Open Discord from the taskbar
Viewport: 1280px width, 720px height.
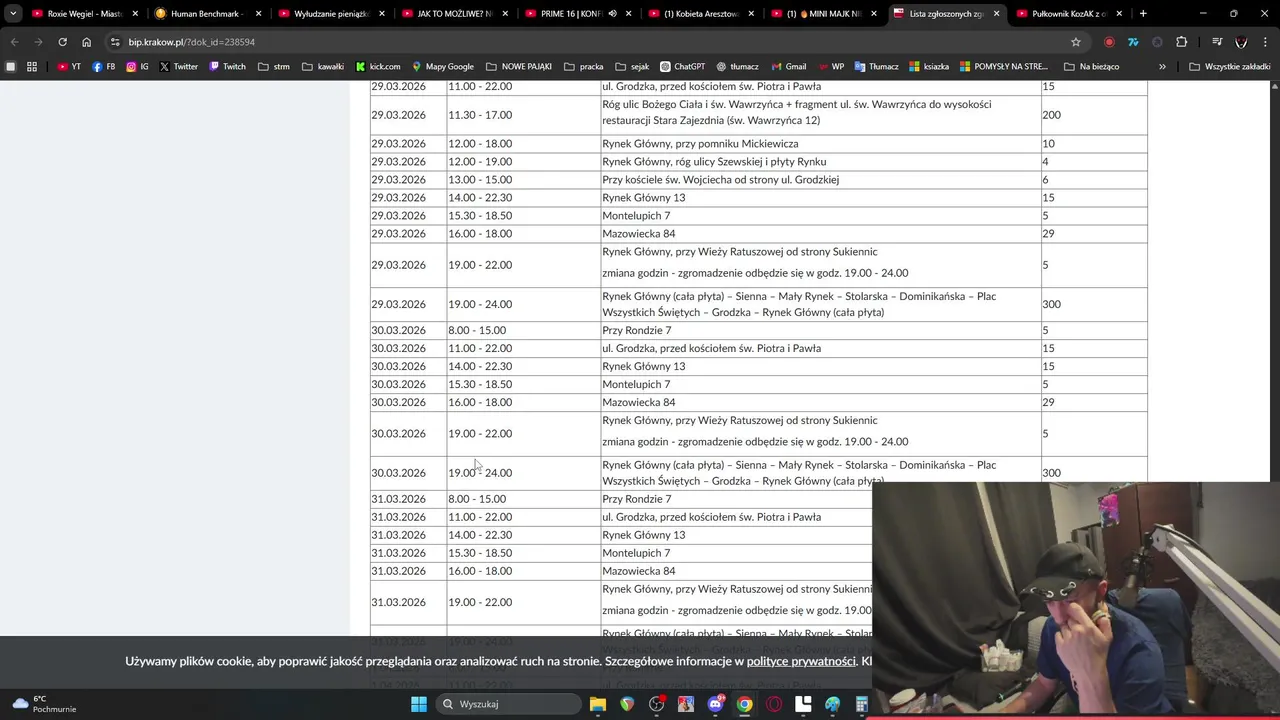point(715,704)
